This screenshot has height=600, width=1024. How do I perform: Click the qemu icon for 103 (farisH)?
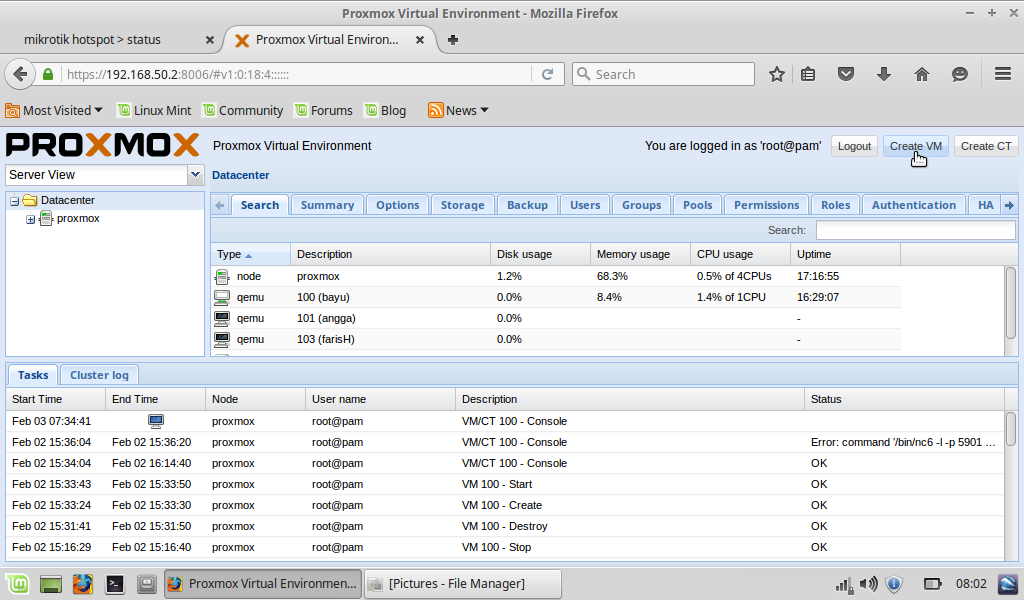222,339
